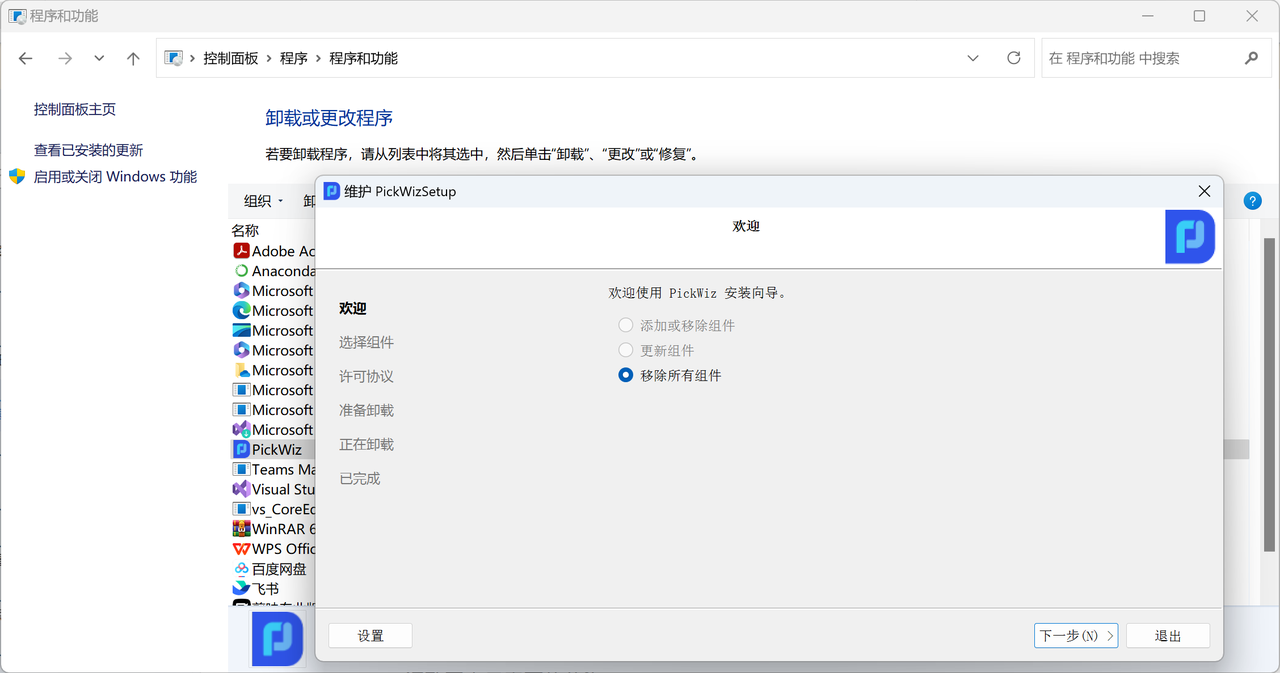Click the WinRAR icon in list
Image resolution: width=1280 pixels, height=673 pixels.
[x=241, y=529]
